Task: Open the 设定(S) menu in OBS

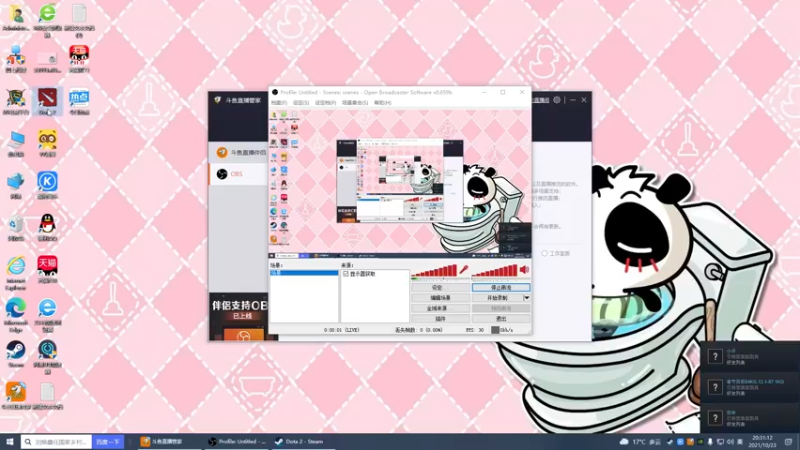Action: (x=301, y=103)
